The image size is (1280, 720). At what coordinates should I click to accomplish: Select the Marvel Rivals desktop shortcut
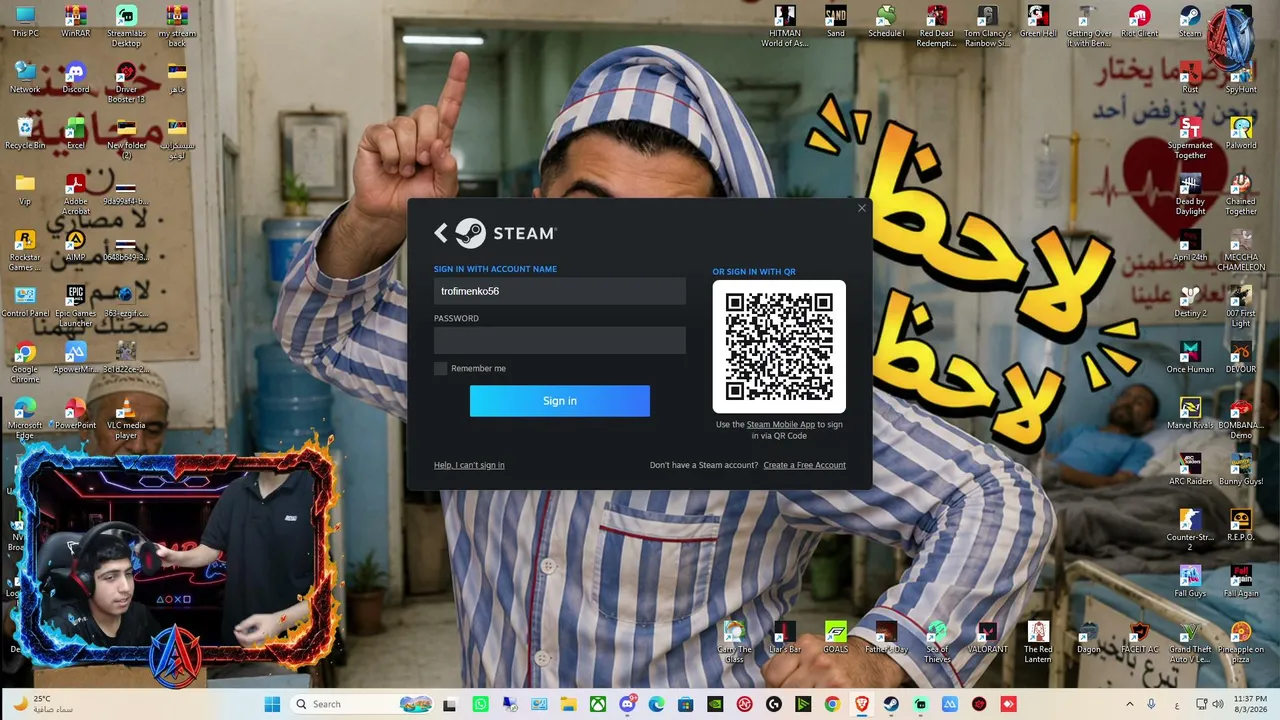pos(1190,414)
